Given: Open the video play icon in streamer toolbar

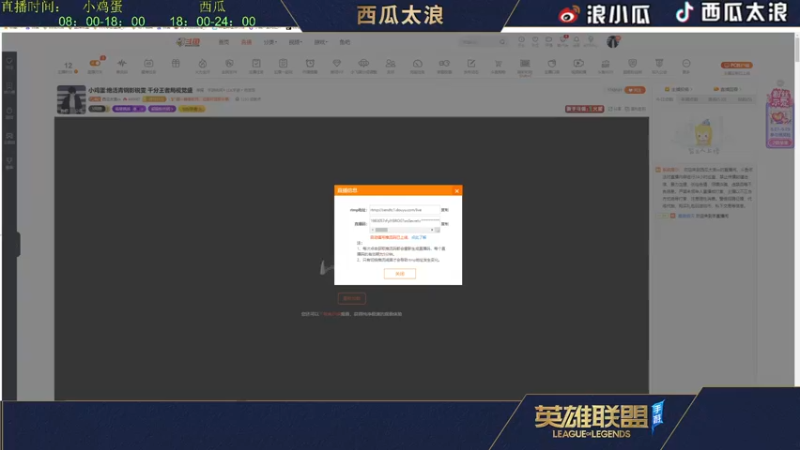Looking at the screenshot, I should [579, 65].
